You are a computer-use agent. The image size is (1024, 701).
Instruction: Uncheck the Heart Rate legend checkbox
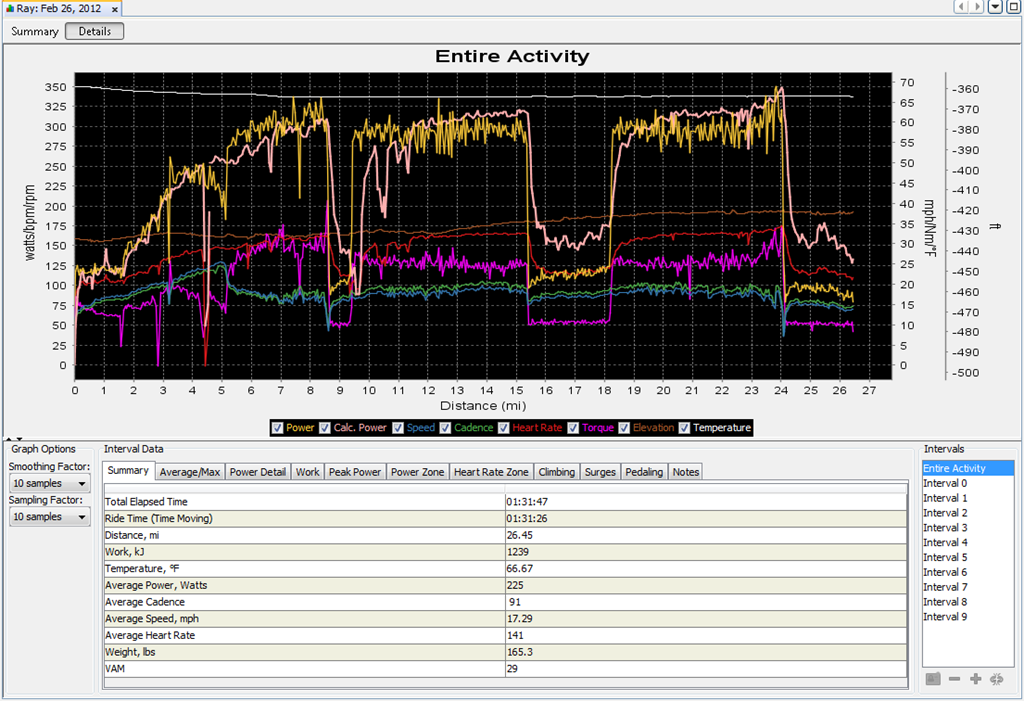pyautogui.click(x=504, y=428)
